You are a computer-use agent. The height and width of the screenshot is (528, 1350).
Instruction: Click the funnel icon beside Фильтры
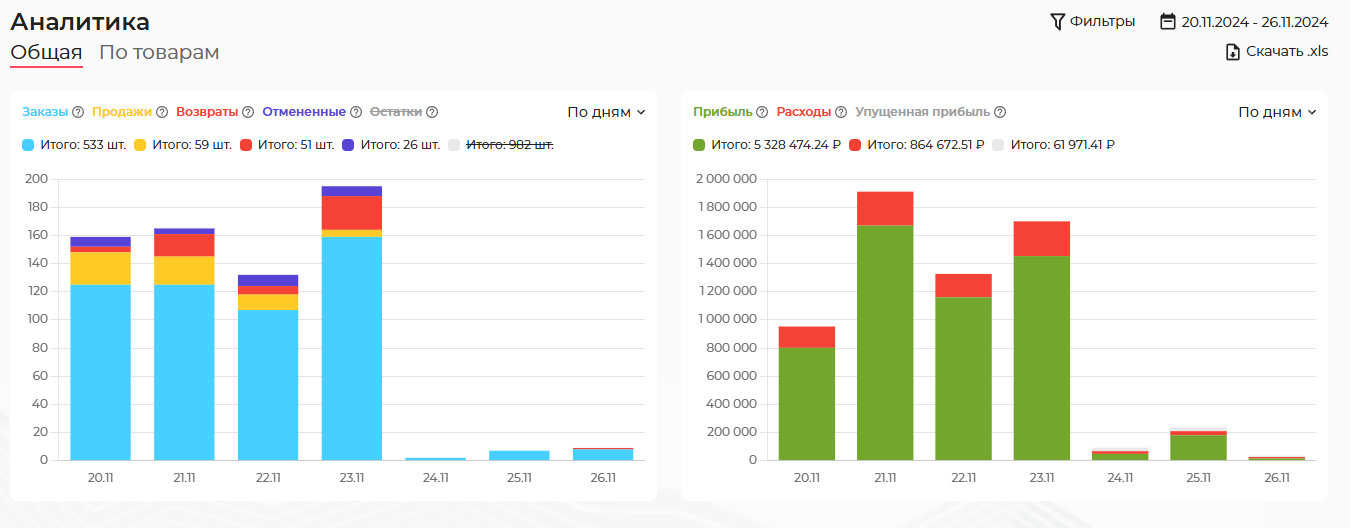(1057, 21)
